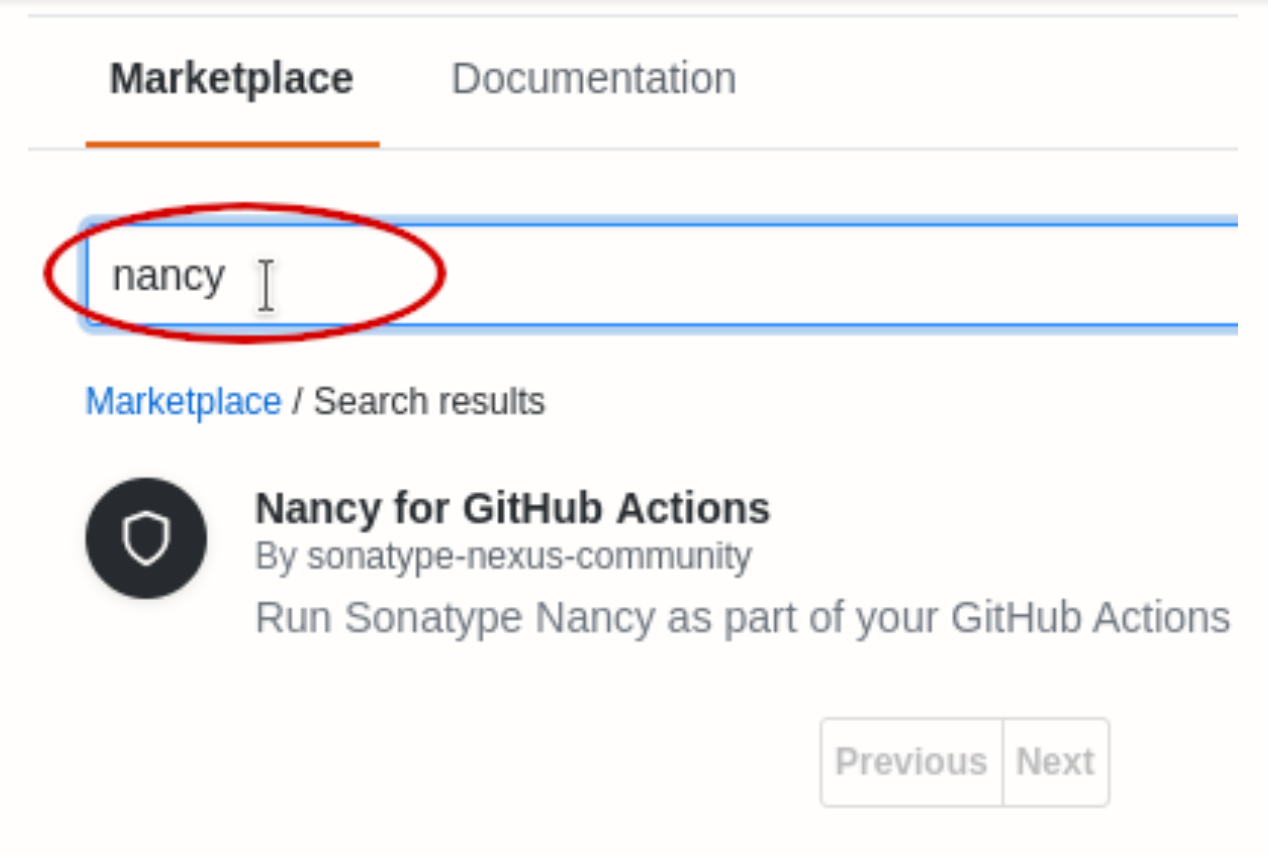Go to the Next results page

pos(1055,762)
